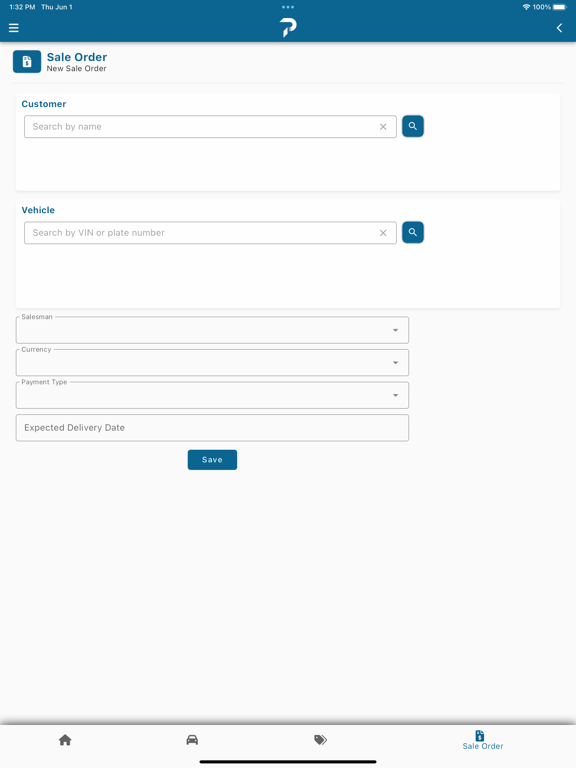Expand the Currency dropdown
Viewport: 576px width, 768px height.
(213, 362)
